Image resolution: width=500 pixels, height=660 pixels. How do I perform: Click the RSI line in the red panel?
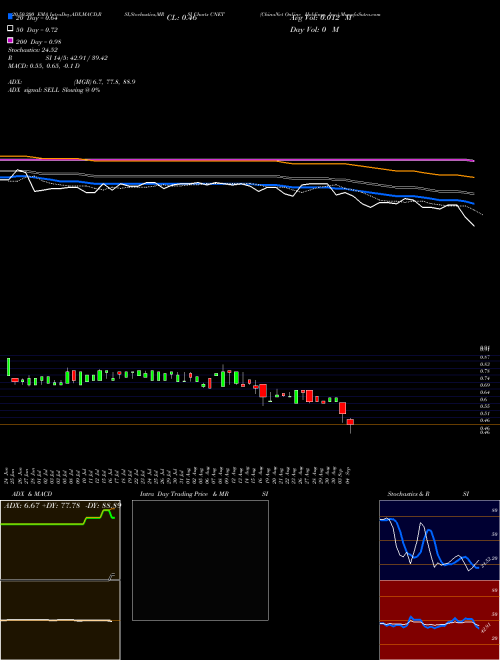coord(429,623)
